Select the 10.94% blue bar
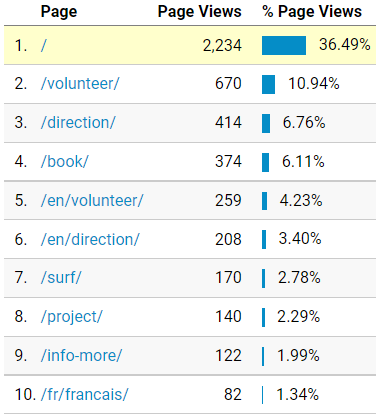381x416 pixels. click(x=269, y=84)
